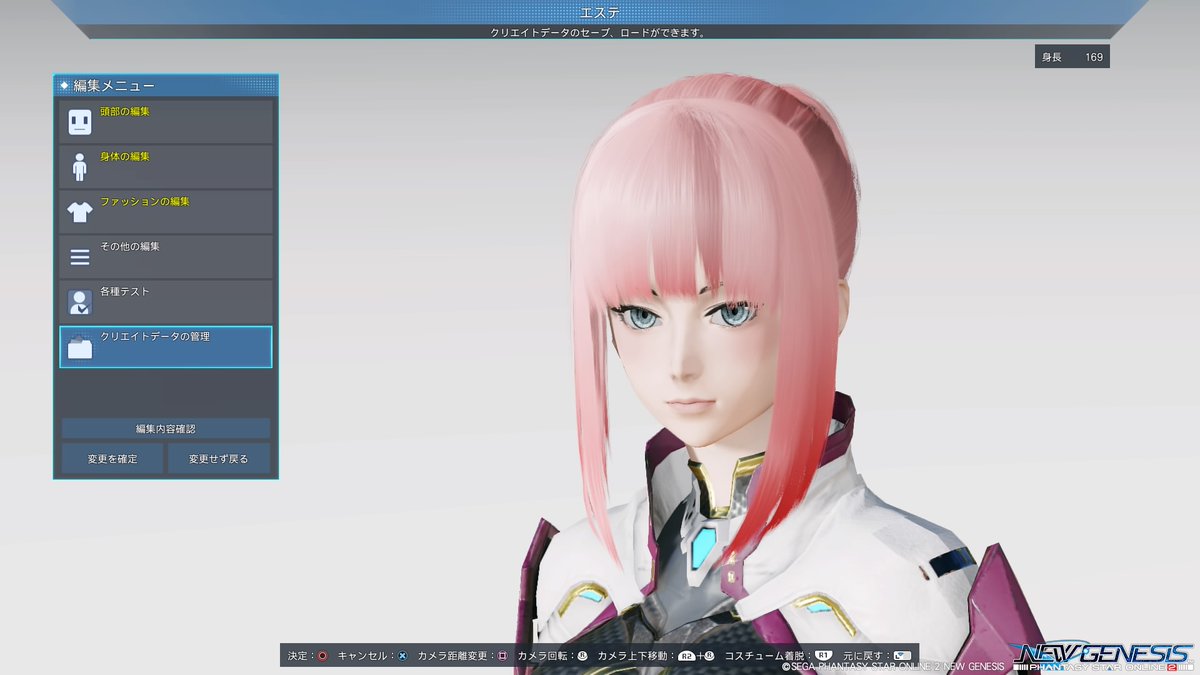Click the その他の編集 three-line icon
This screenshot has height=675, width=1200.
tap(80, 257)
